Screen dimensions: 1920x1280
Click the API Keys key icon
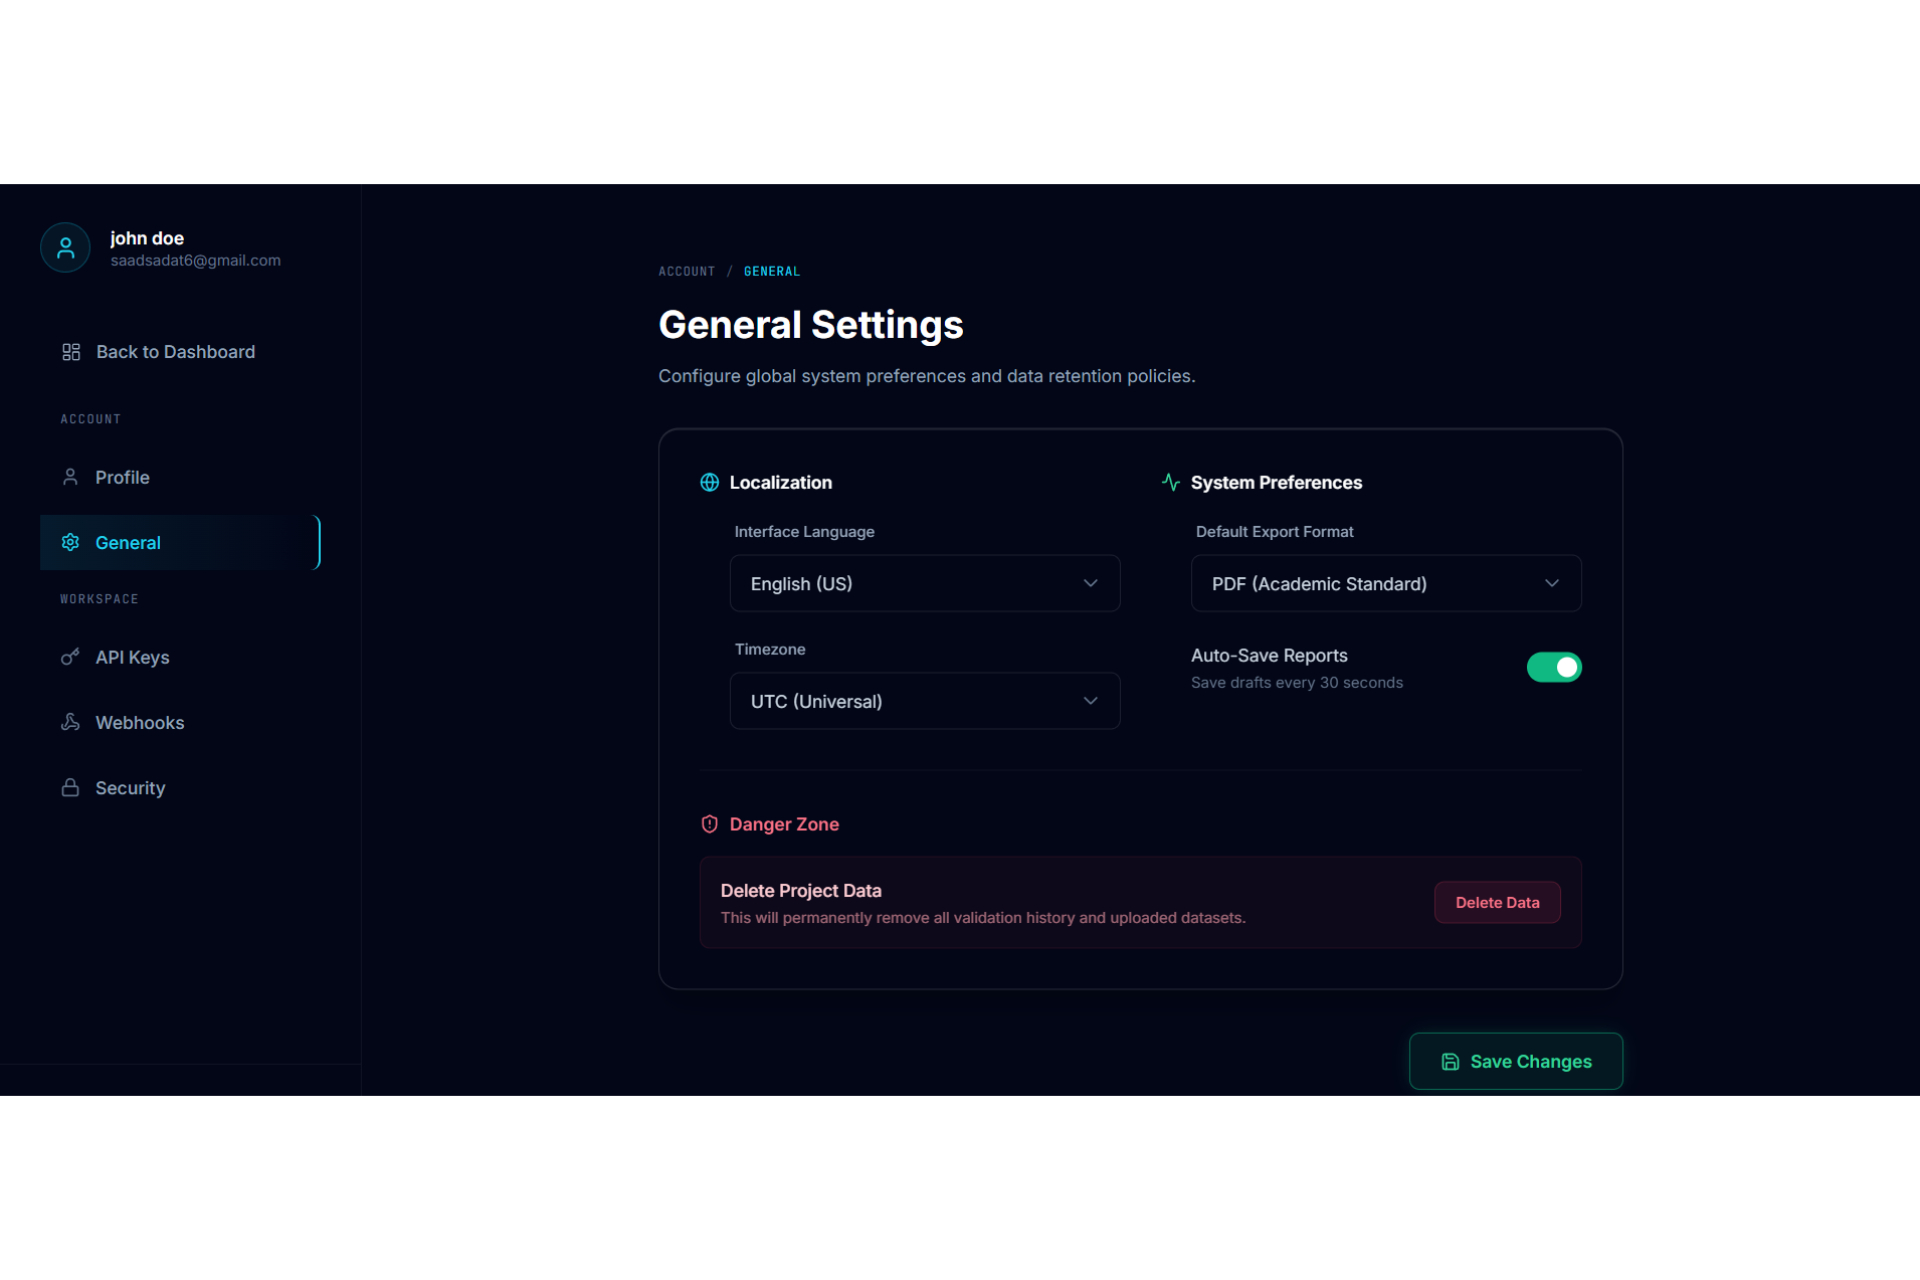70,657
